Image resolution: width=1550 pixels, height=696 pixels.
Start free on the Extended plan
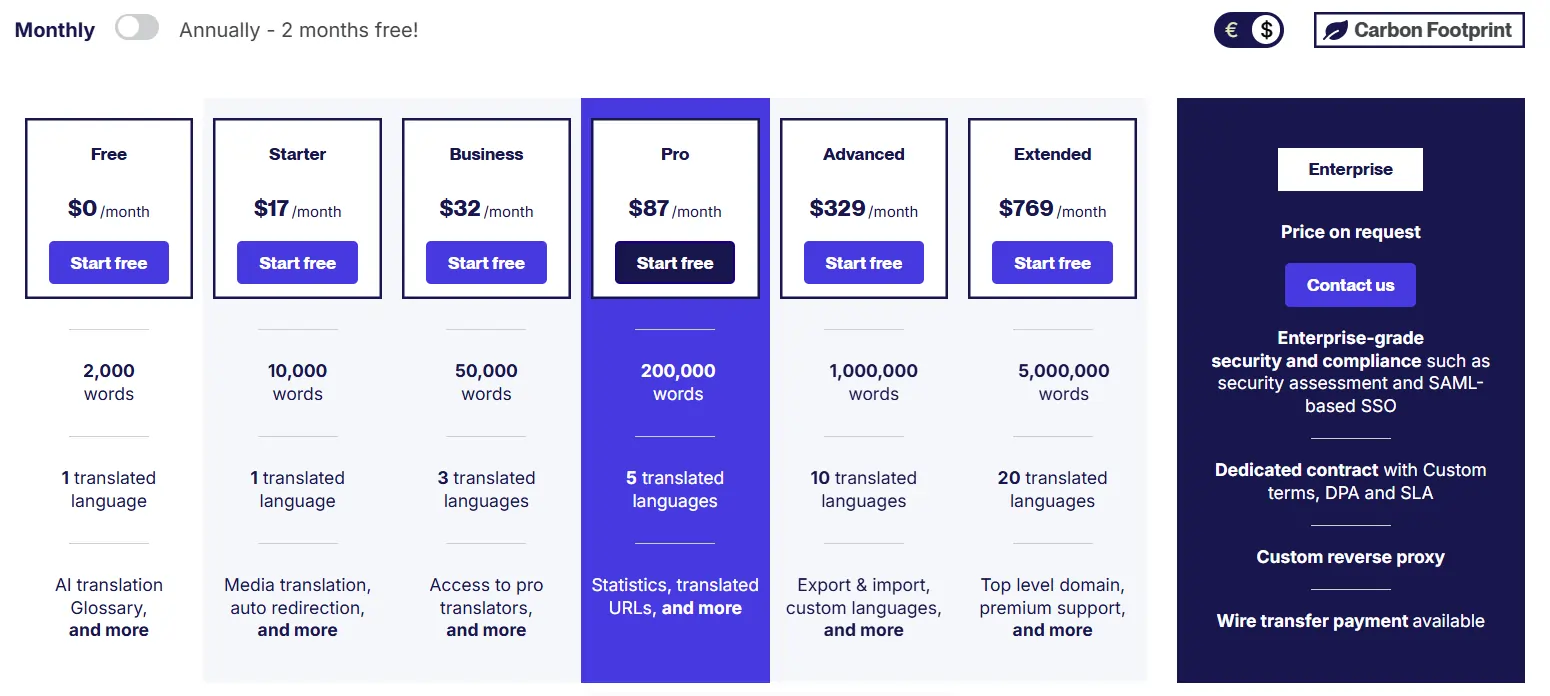[1052, 263]
